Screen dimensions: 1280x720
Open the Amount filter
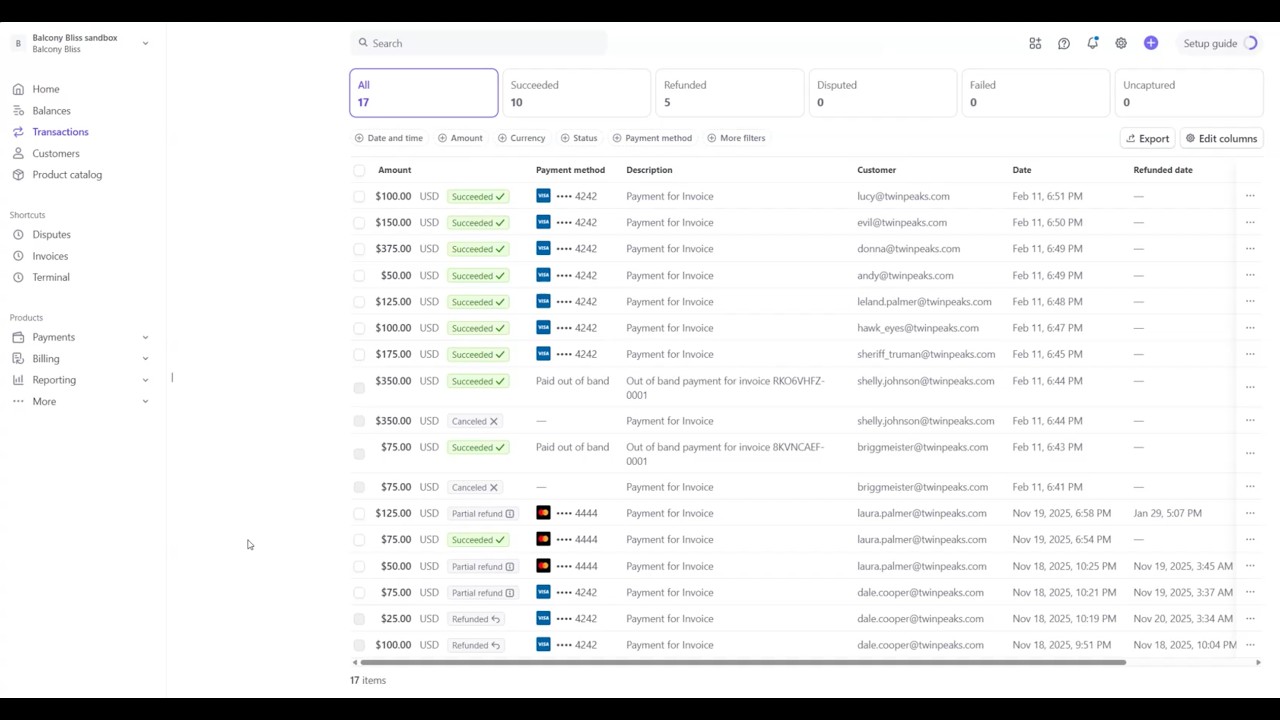click(x=460, y=138)
